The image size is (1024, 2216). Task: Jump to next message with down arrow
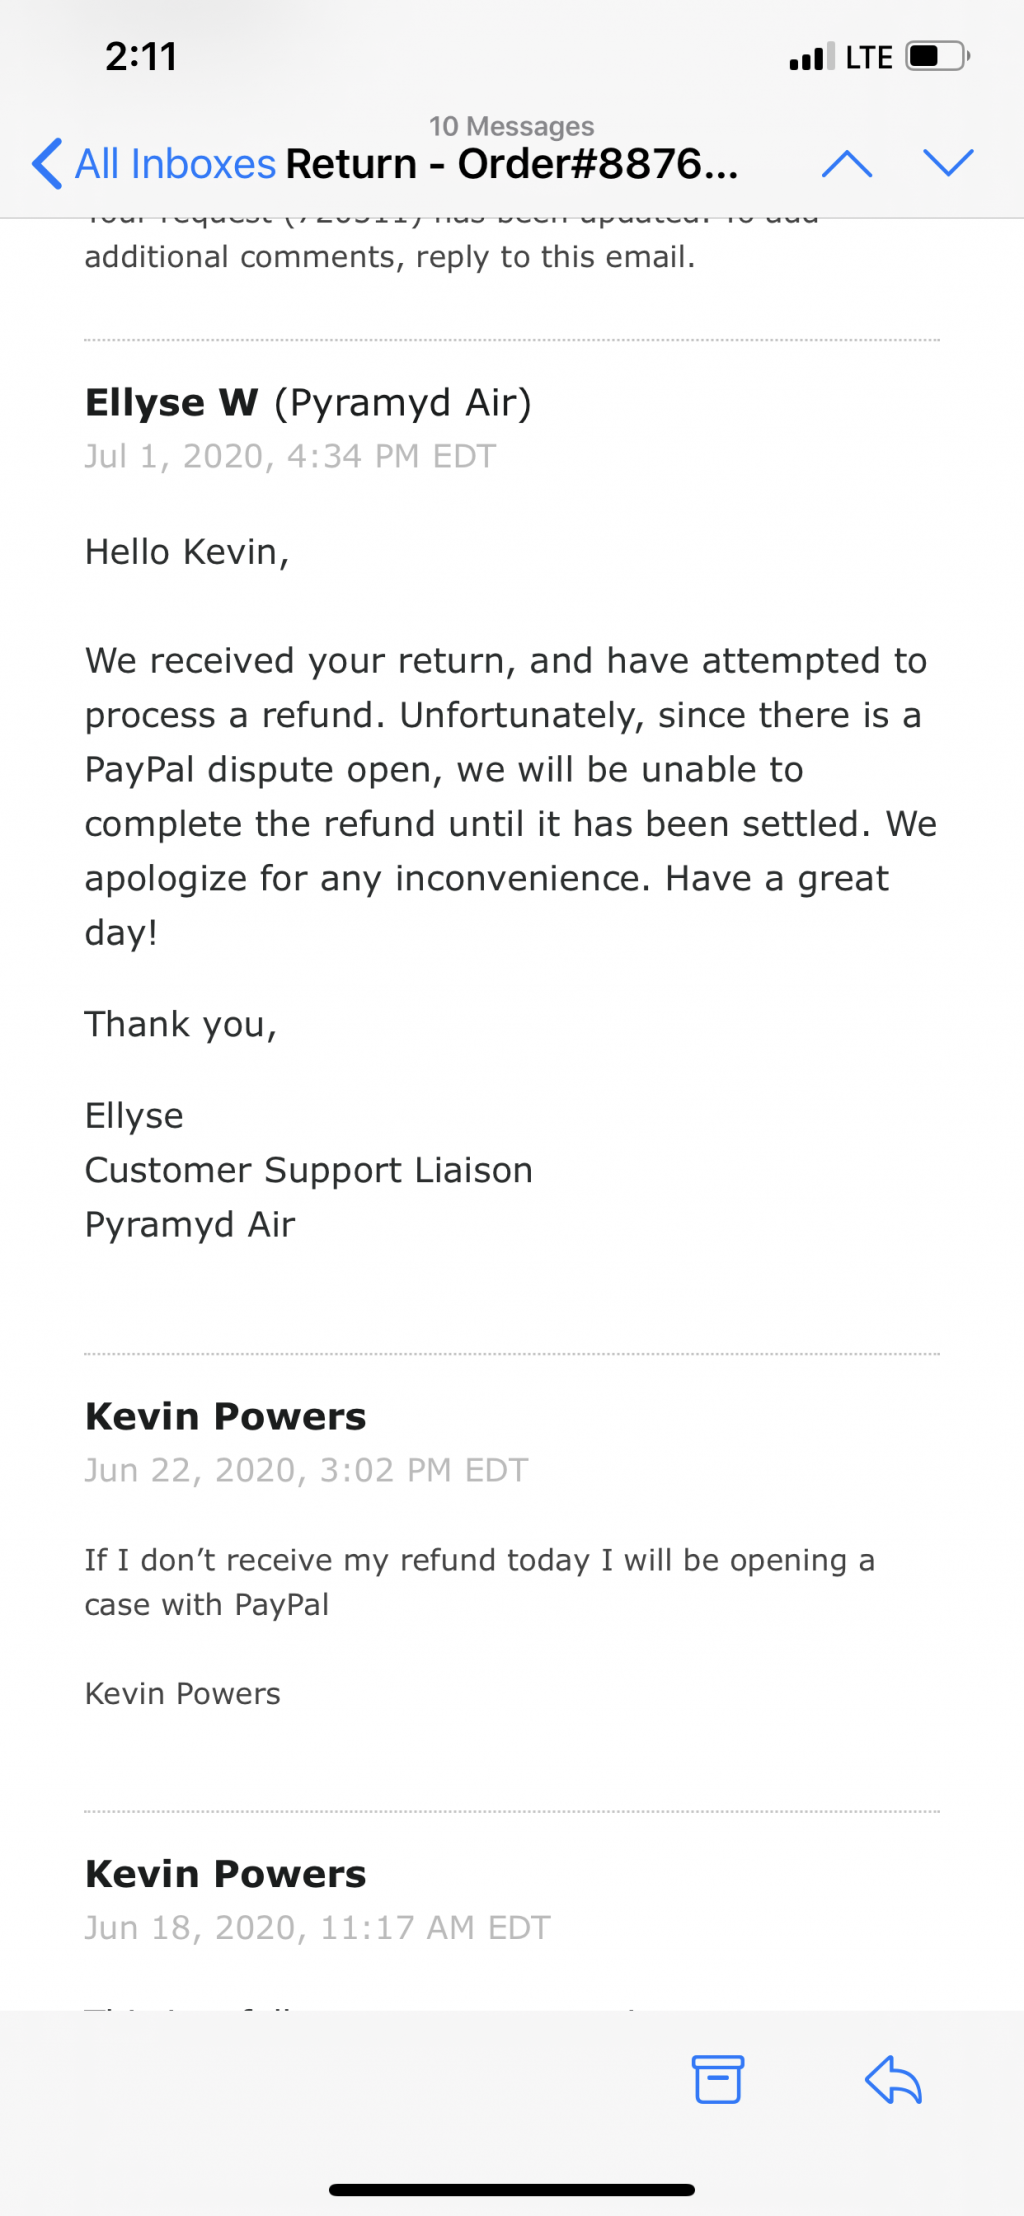tap(948, 163)
